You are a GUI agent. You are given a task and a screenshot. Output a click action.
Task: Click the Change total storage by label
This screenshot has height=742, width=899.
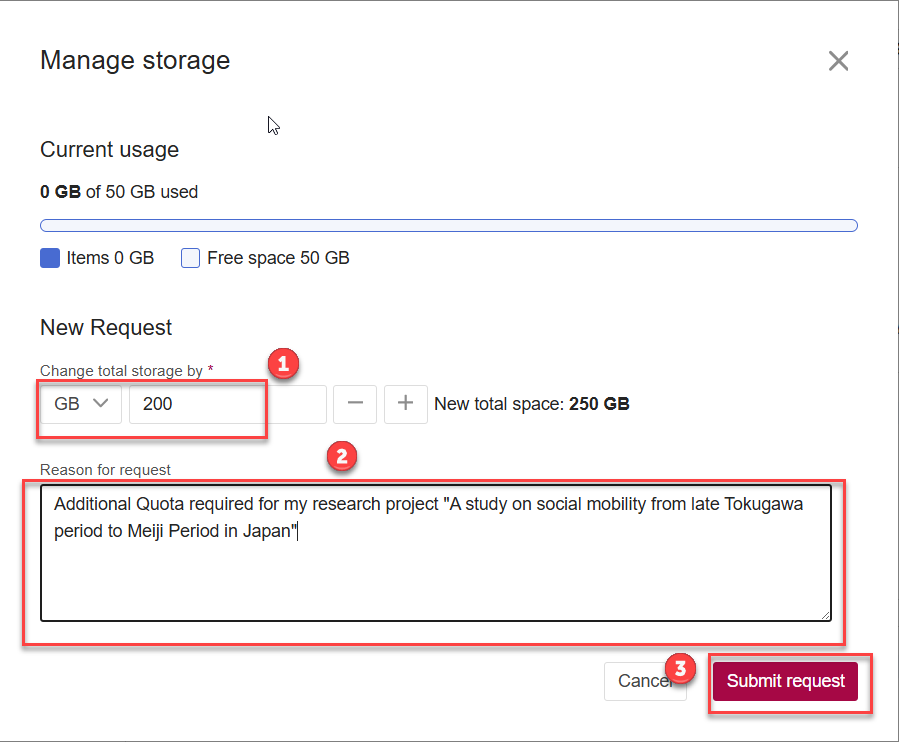coord(121,371)
